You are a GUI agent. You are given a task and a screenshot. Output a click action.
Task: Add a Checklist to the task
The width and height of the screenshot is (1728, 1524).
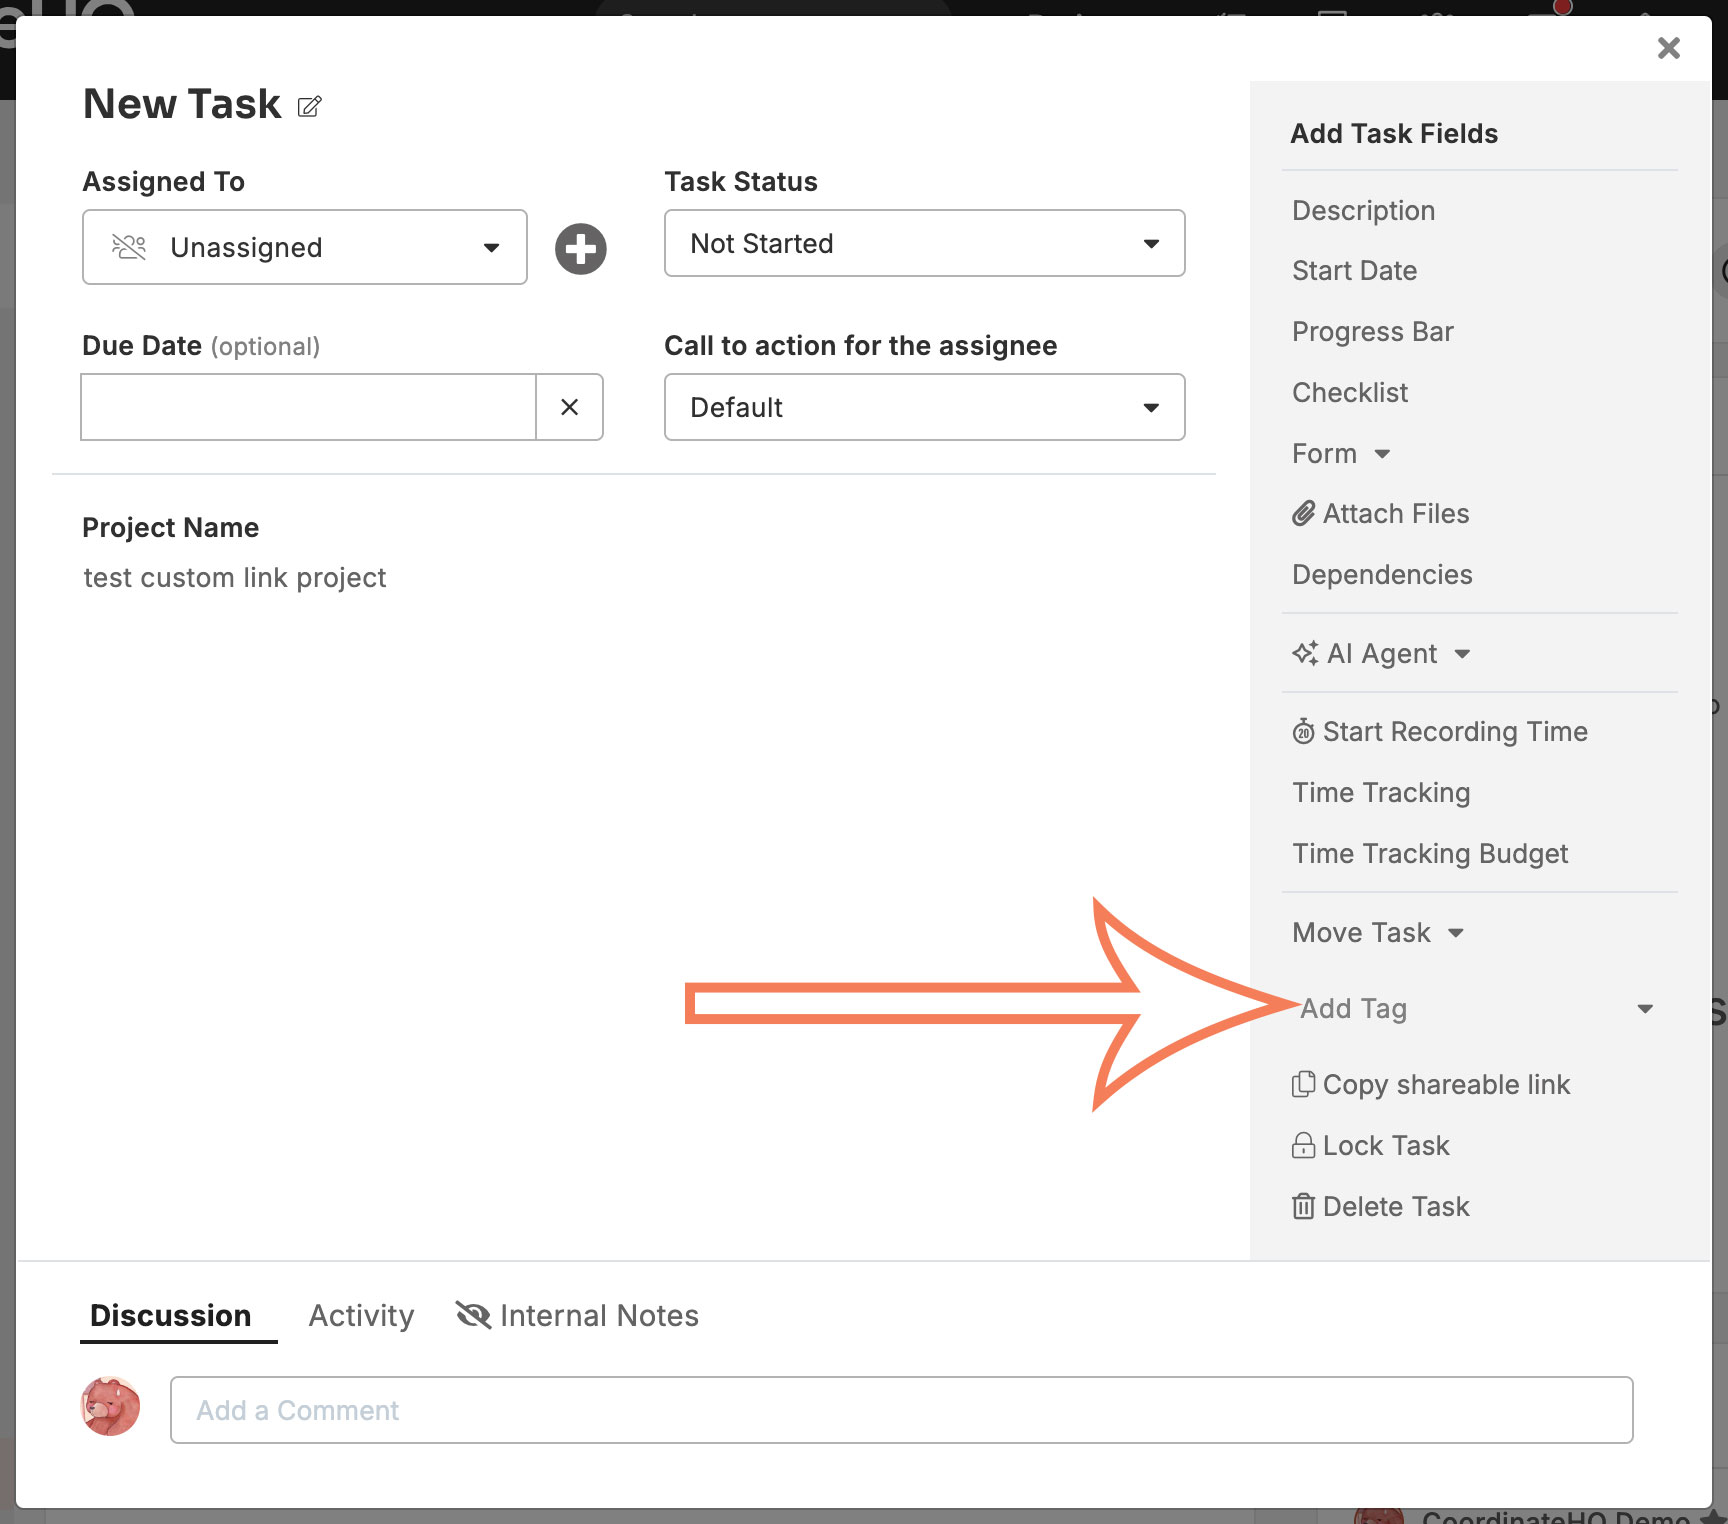click(x=1350, y=393)
